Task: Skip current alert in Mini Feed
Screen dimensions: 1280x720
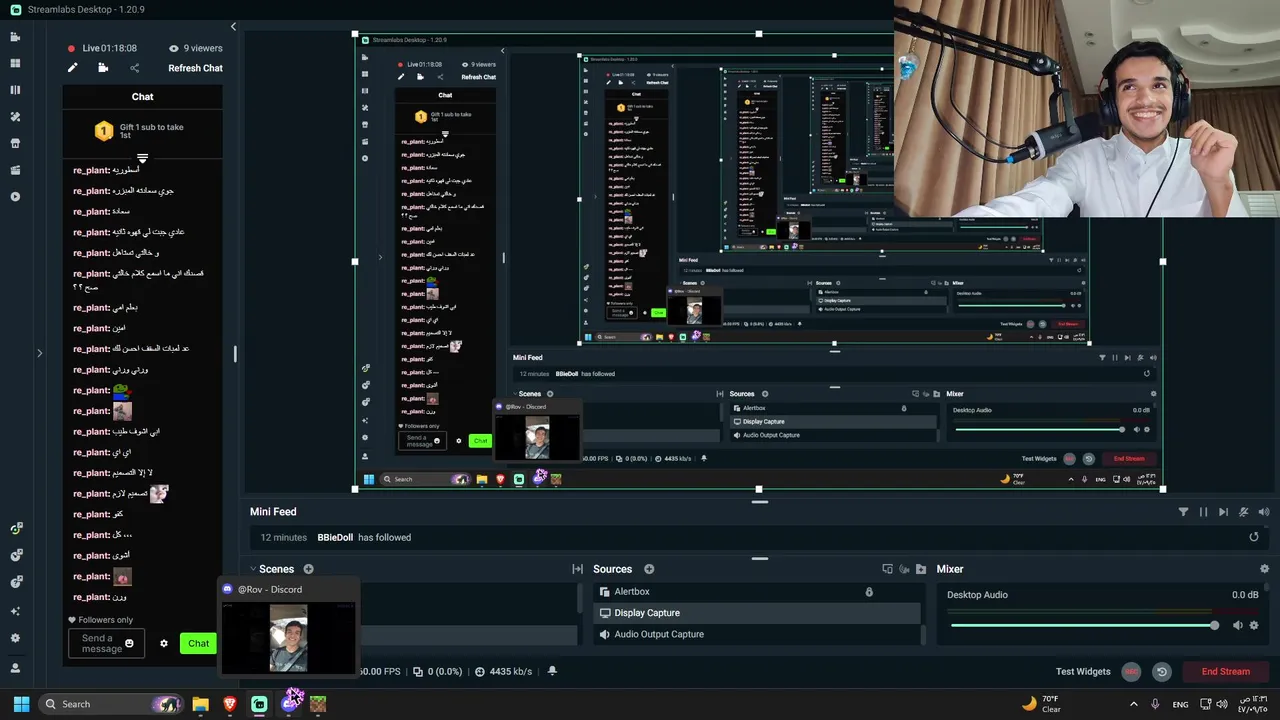Action: [x=1223, y=512]
